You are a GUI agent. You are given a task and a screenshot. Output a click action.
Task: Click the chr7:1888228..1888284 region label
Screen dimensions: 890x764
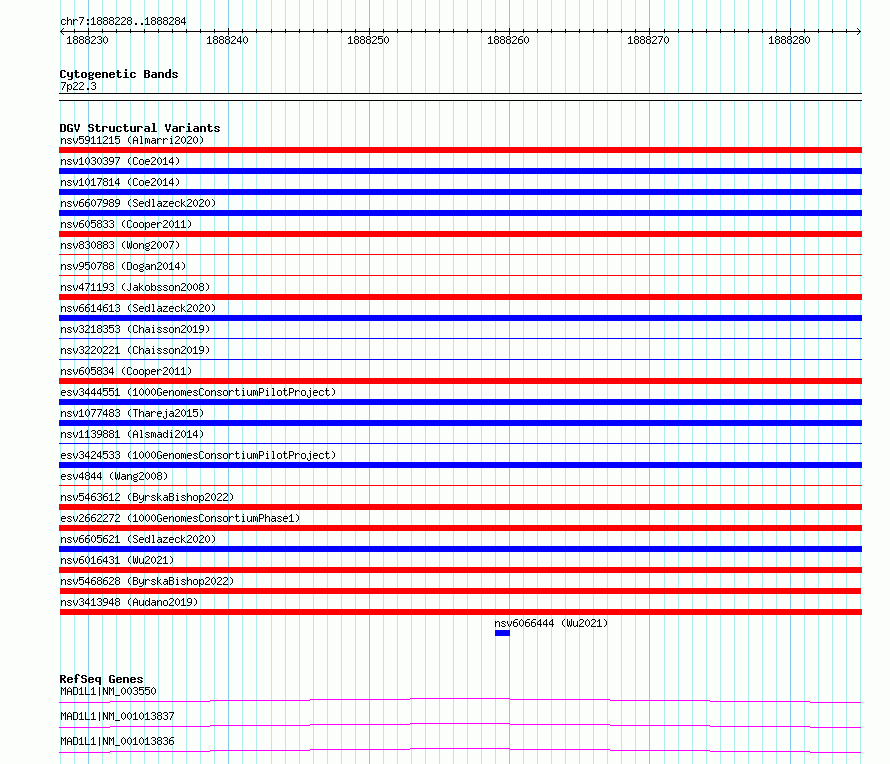(123, 21)
